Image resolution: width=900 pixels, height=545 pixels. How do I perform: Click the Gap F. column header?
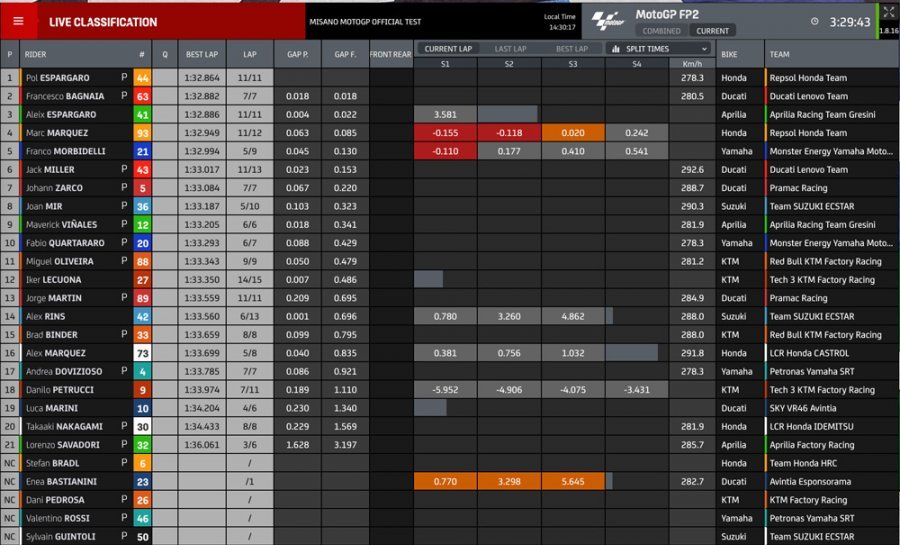(345, 54)
